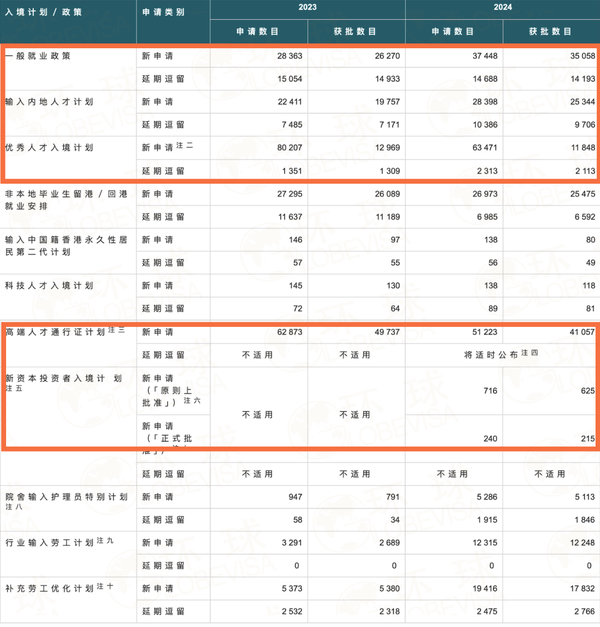Select the 35 058 approved count cell
This screenshot has height=627, width=600.
(x=582, y=56)
